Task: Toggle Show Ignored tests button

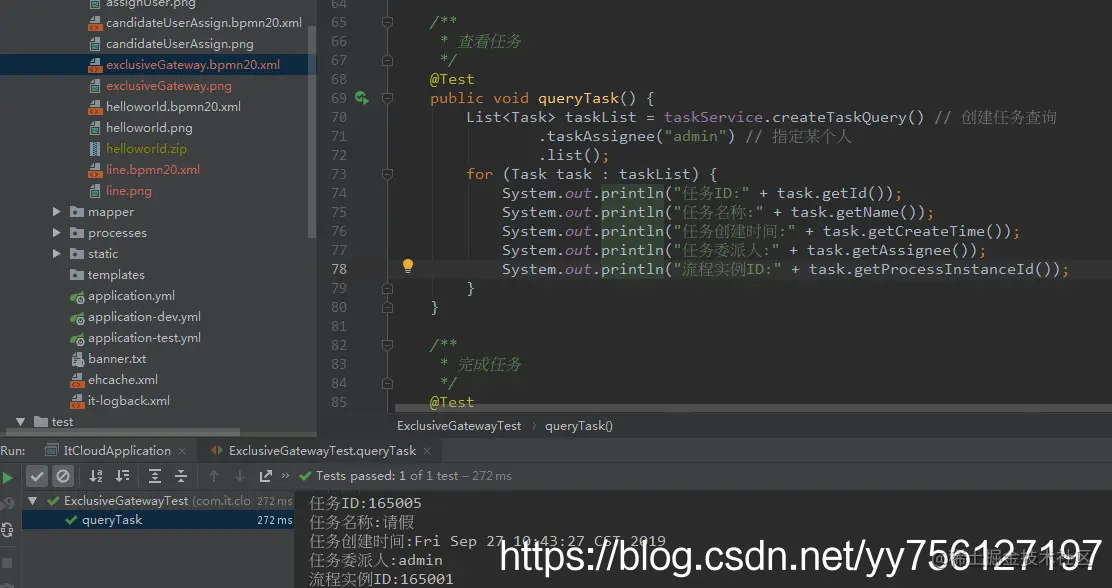Action: pos(62,476)
